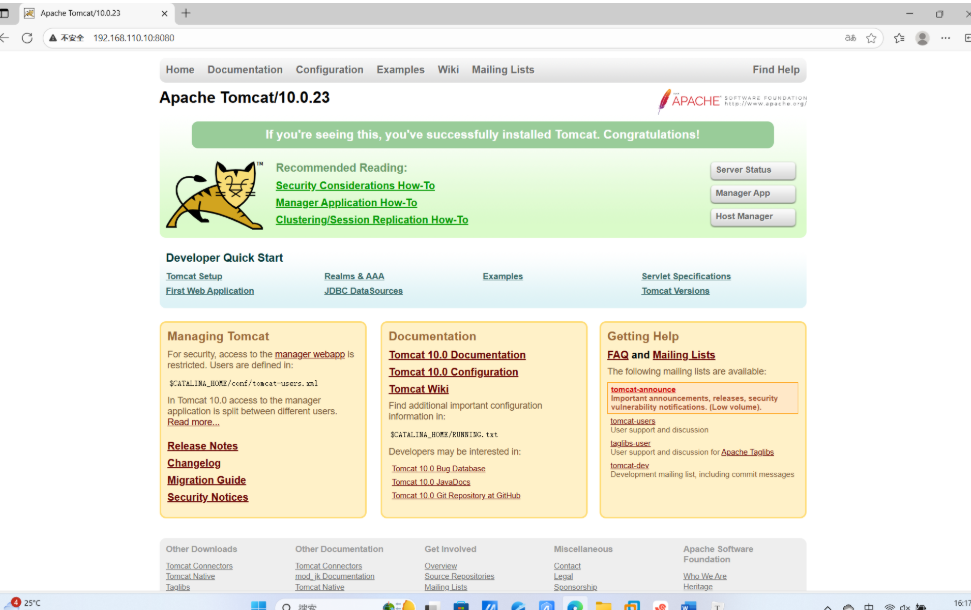Open footer Tomcat Native under Other Downloads
Screen dimensions: 971x610
190,577
